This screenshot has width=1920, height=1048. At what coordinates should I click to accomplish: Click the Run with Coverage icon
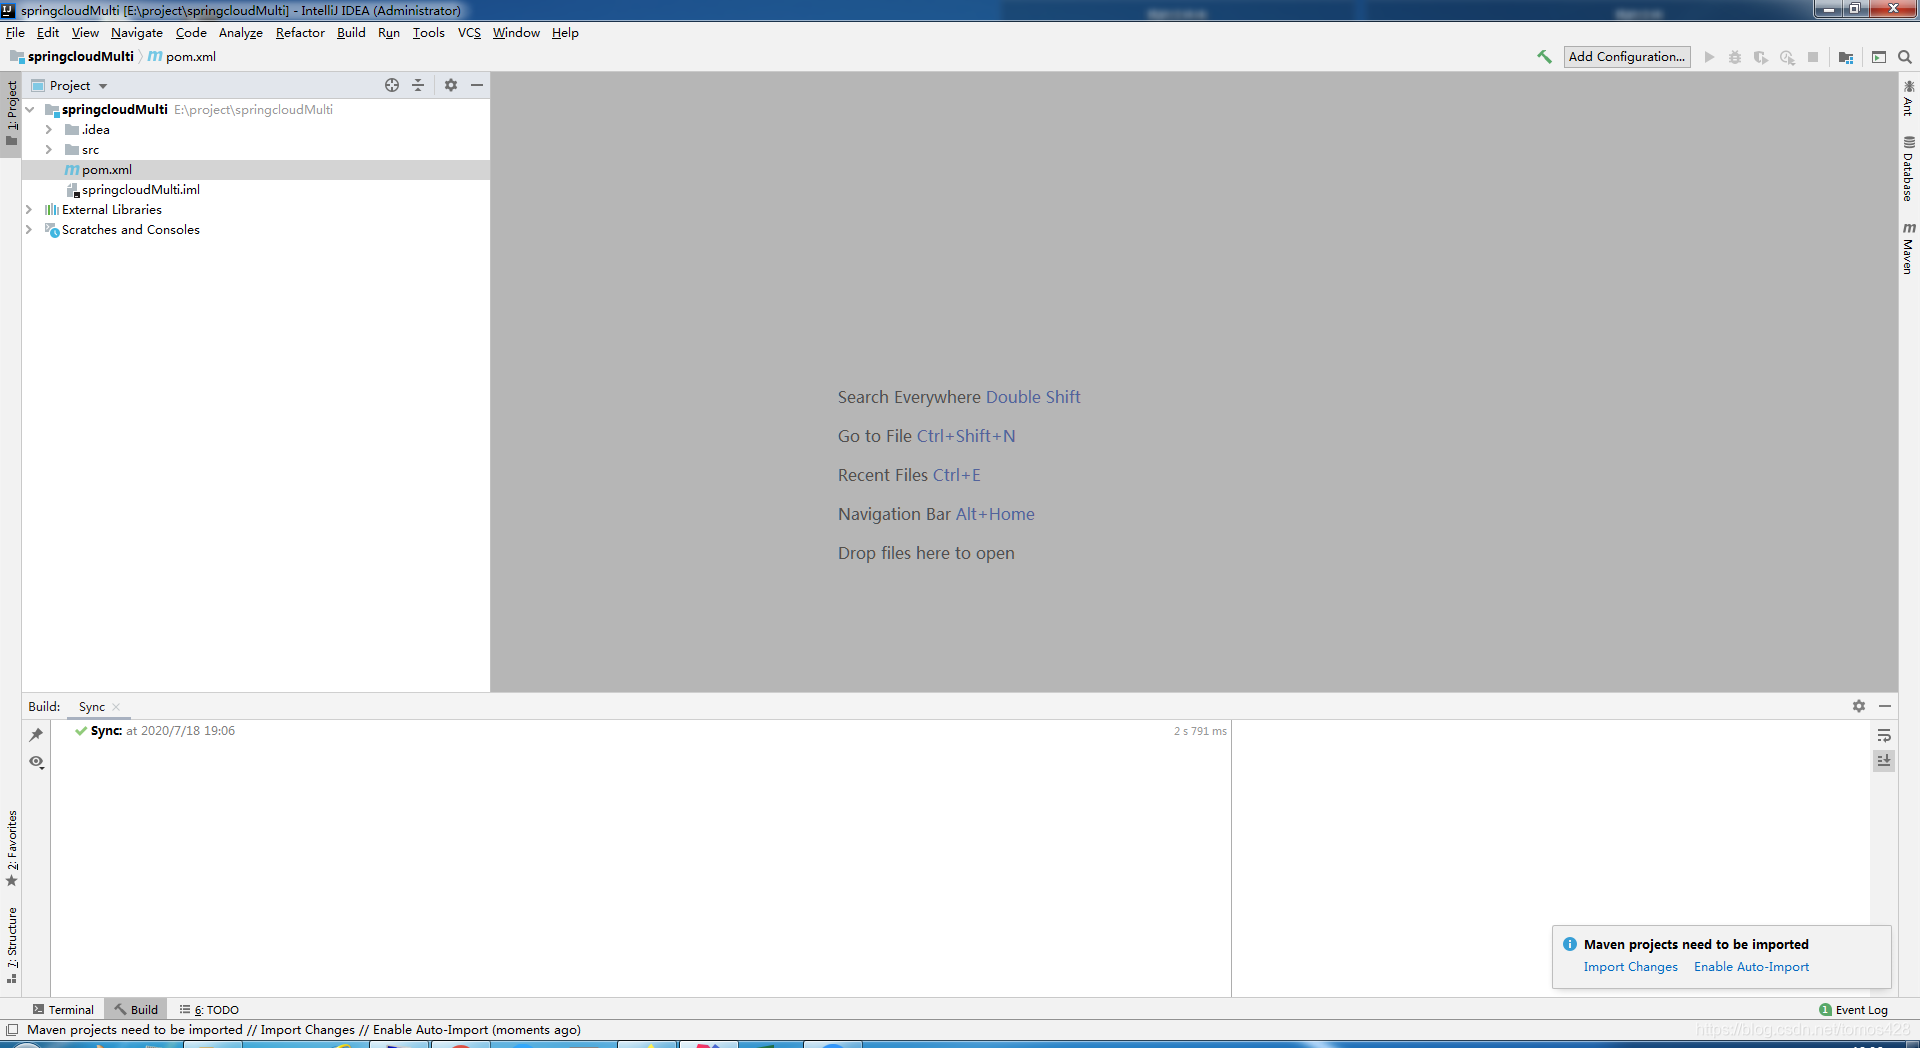(x=1761, y=57)
